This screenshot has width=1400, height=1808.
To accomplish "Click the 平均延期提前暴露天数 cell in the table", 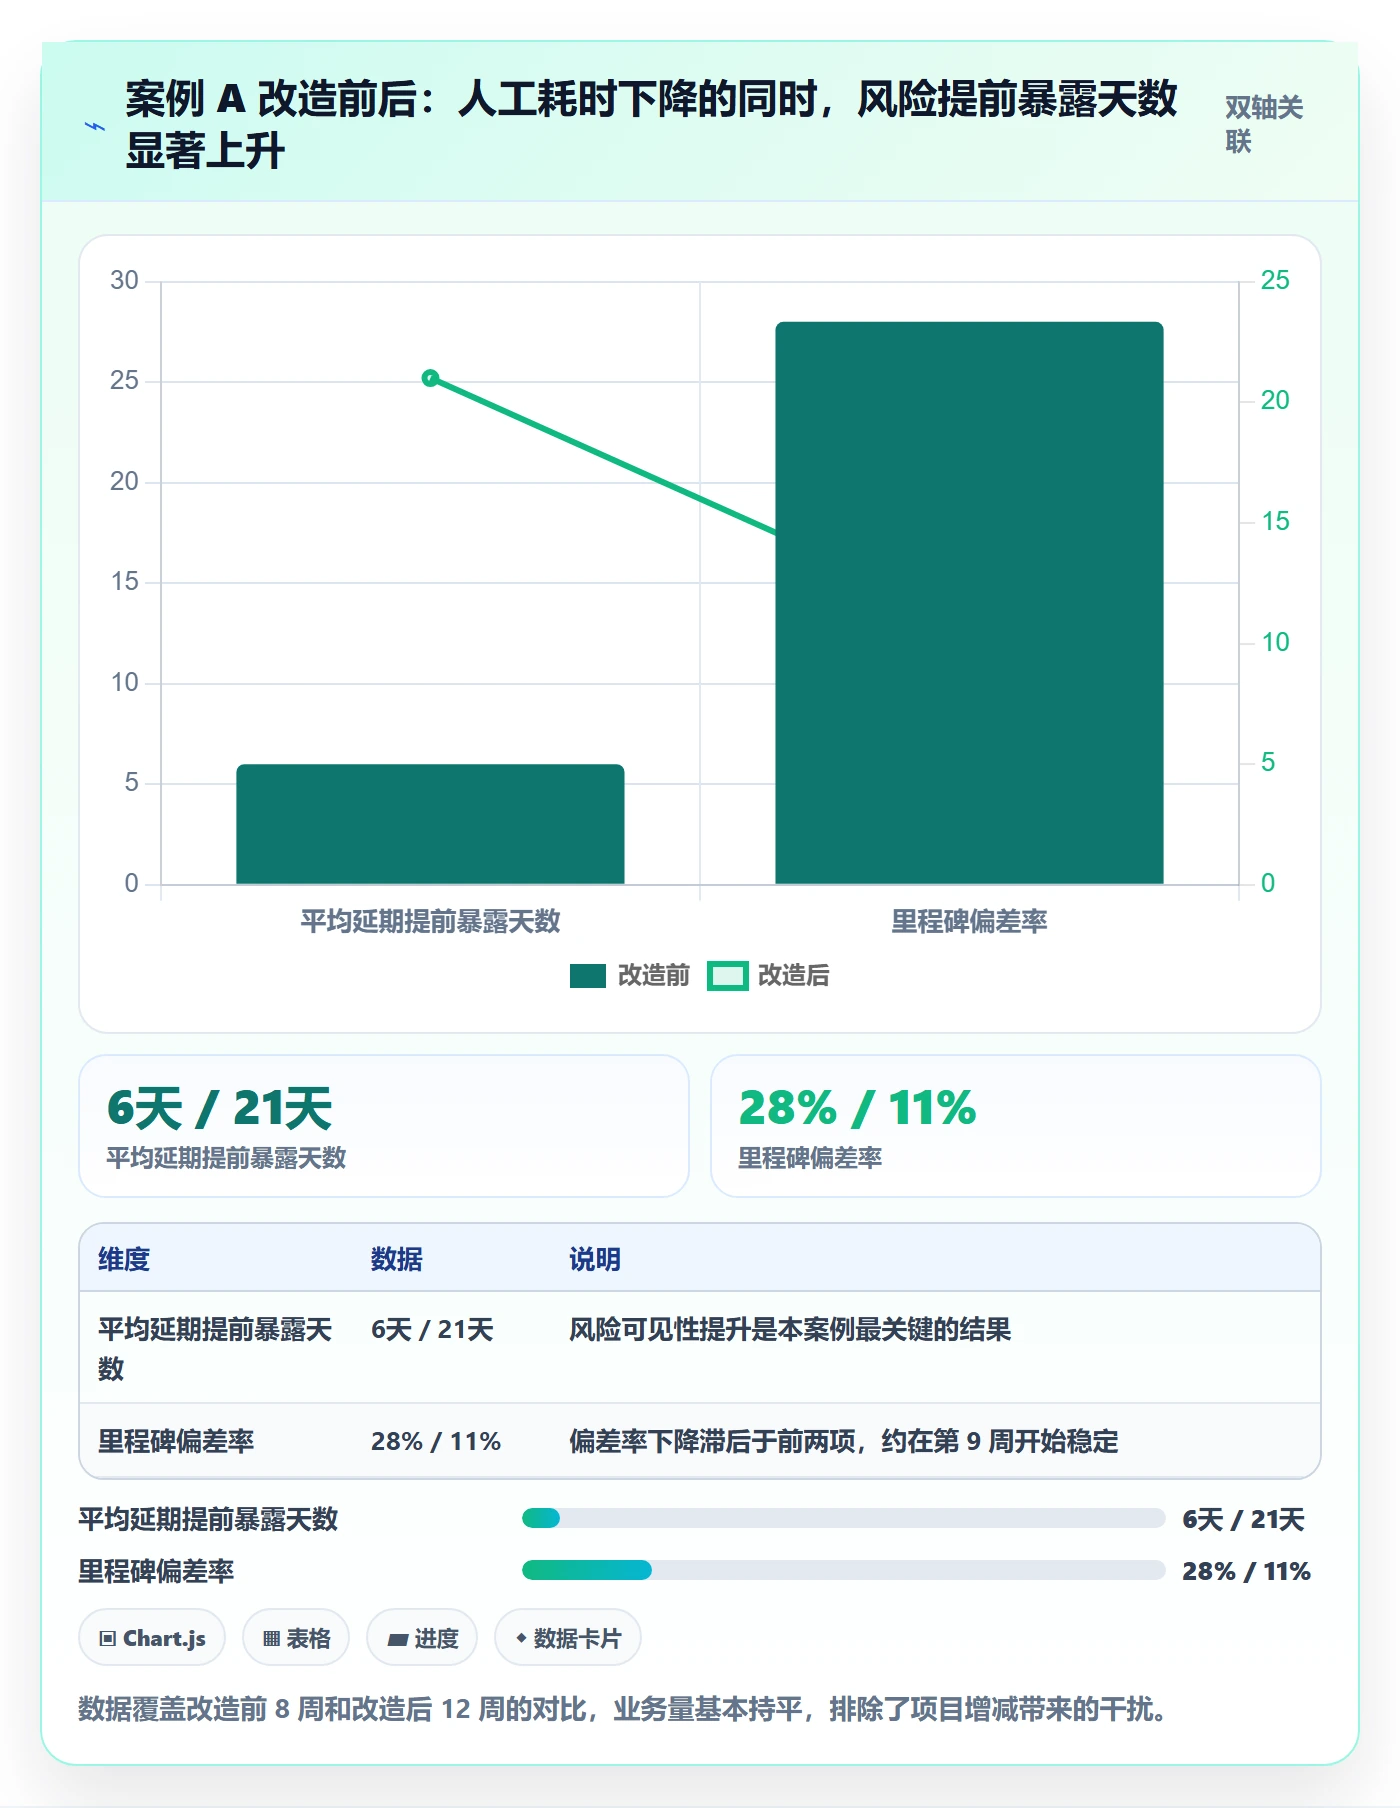I will [215, 1348].
